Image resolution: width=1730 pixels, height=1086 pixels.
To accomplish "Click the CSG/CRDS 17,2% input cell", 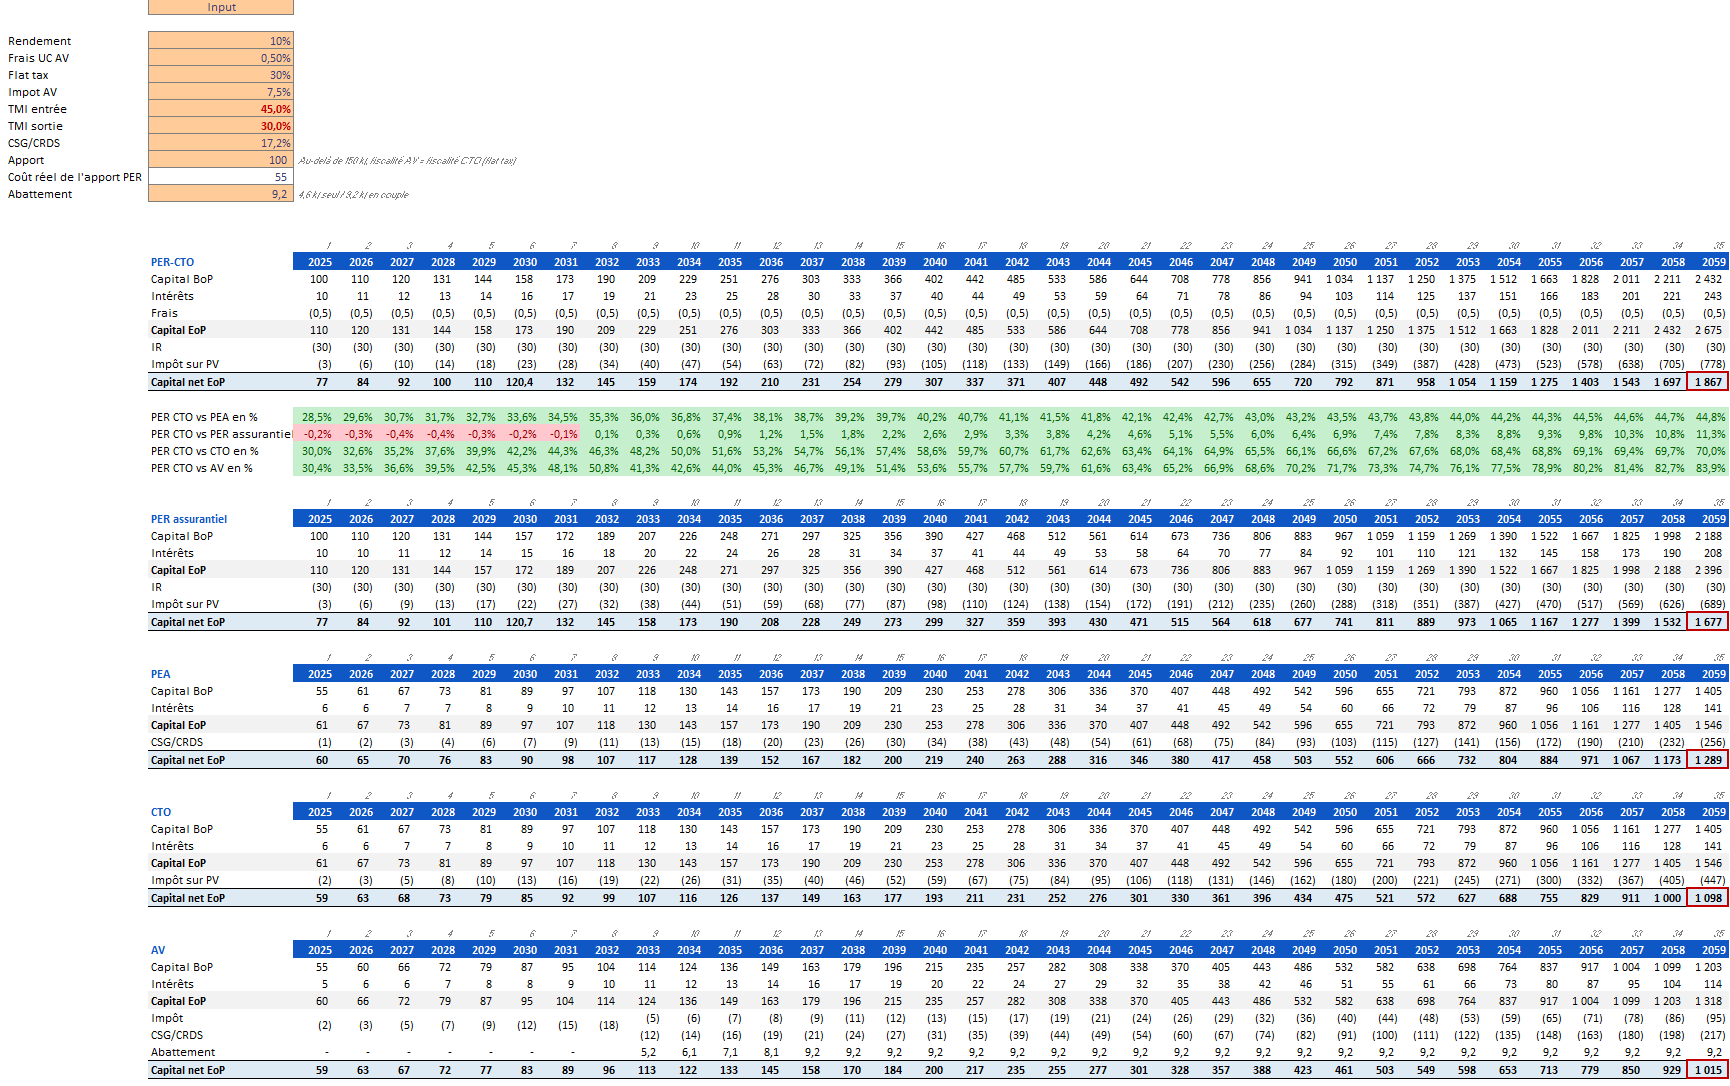I will tap(221, 143).
